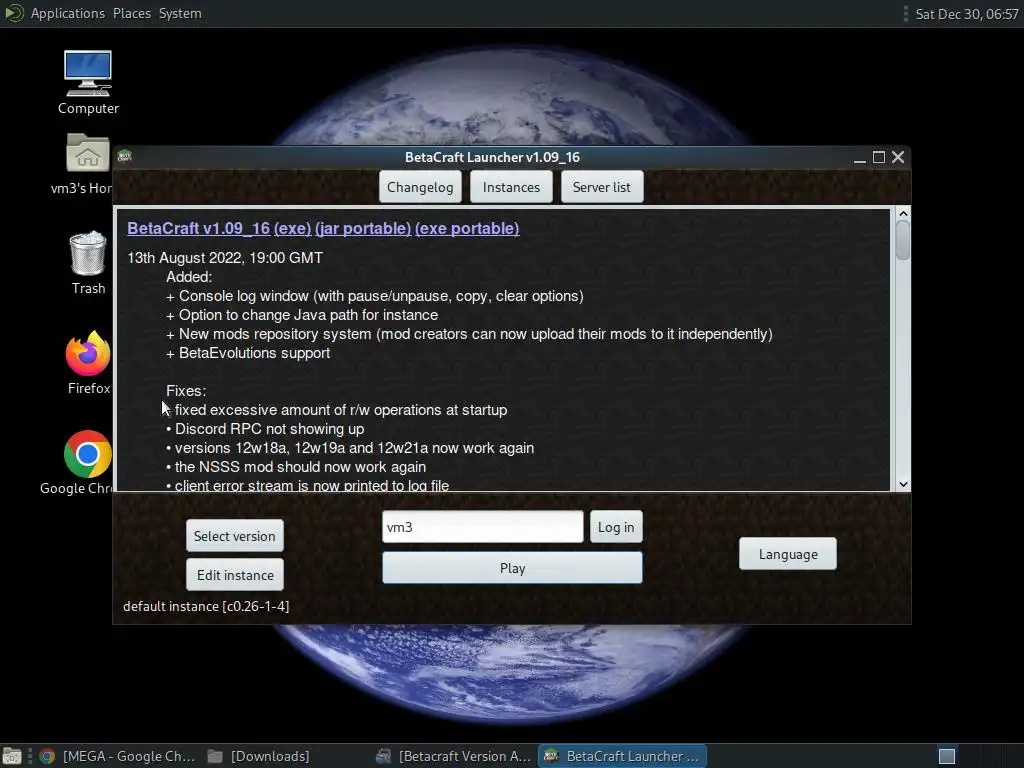1024x768 pixels.
Task: Click the changelog scrollbar down arrow
Action: [x=903, y=484]
